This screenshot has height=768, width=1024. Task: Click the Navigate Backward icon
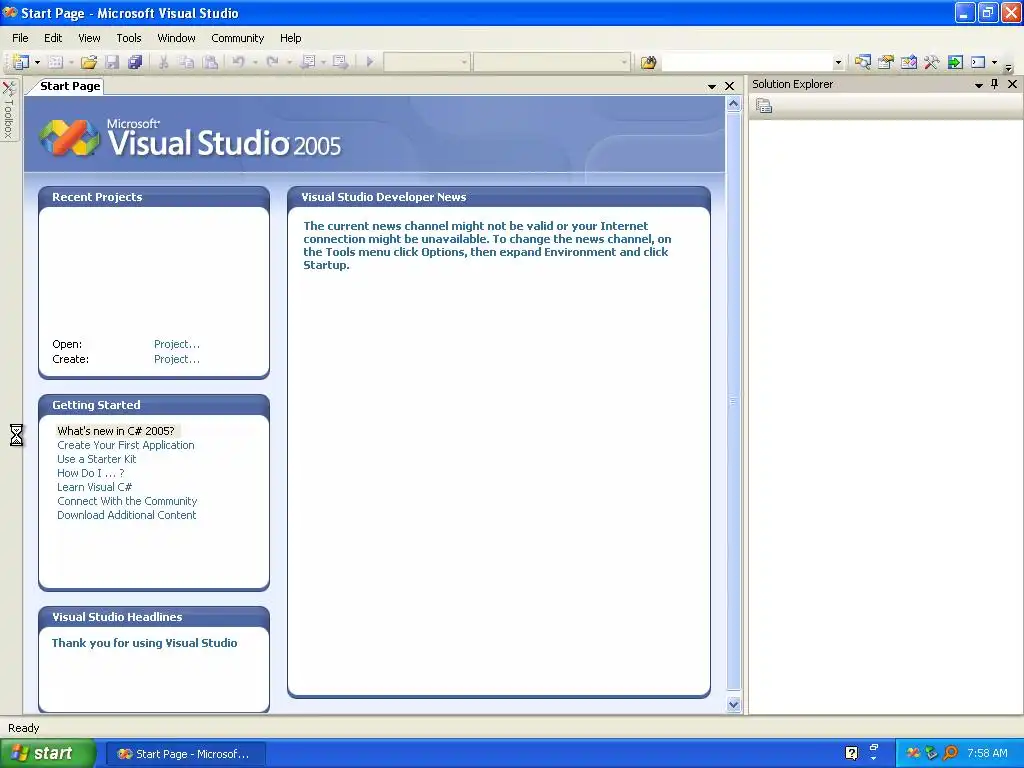pyautogui.click(x=308, y=62)
